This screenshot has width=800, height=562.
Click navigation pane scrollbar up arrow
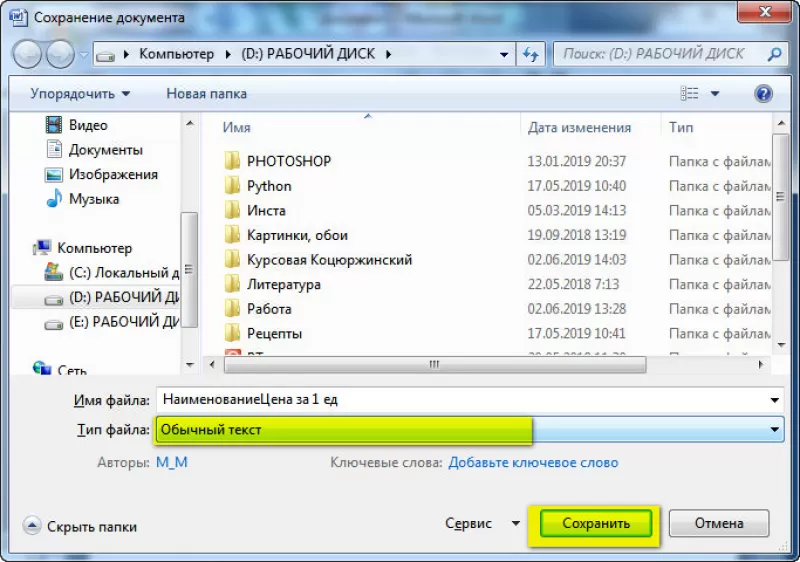point(190,123)
